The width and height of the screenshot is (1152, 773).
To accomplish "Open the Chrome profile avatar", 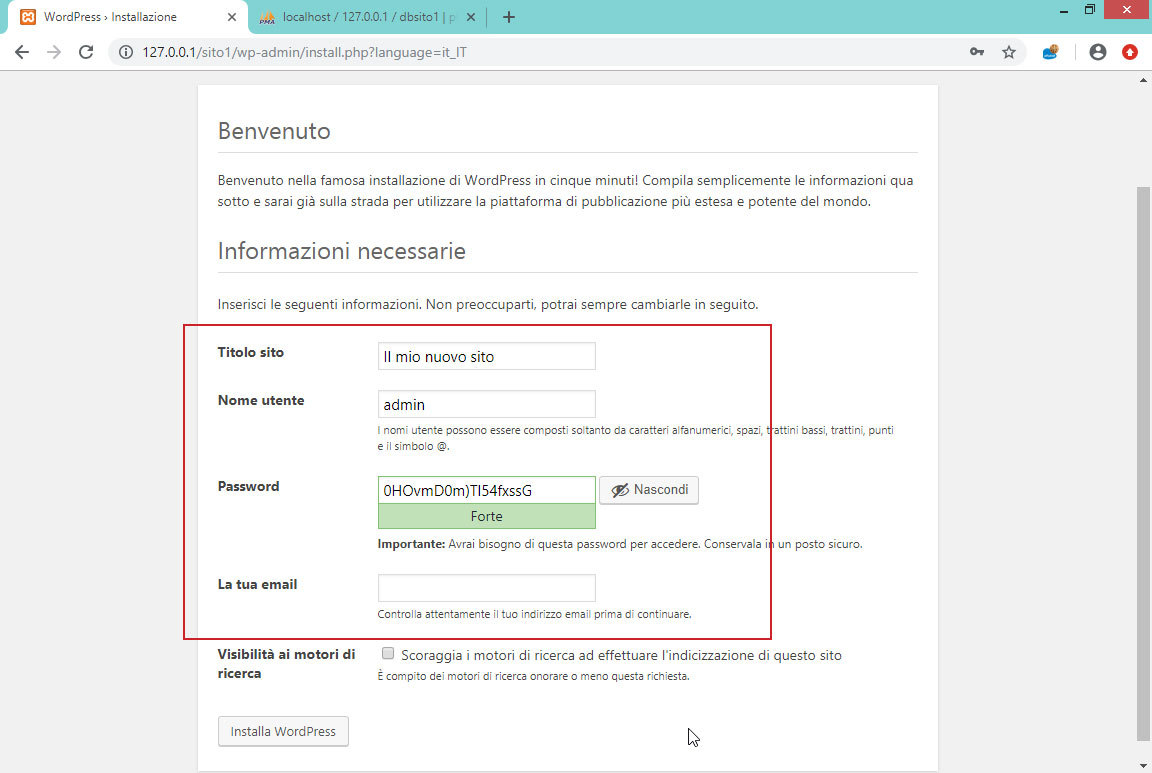I will click(x=1098, y=52).
